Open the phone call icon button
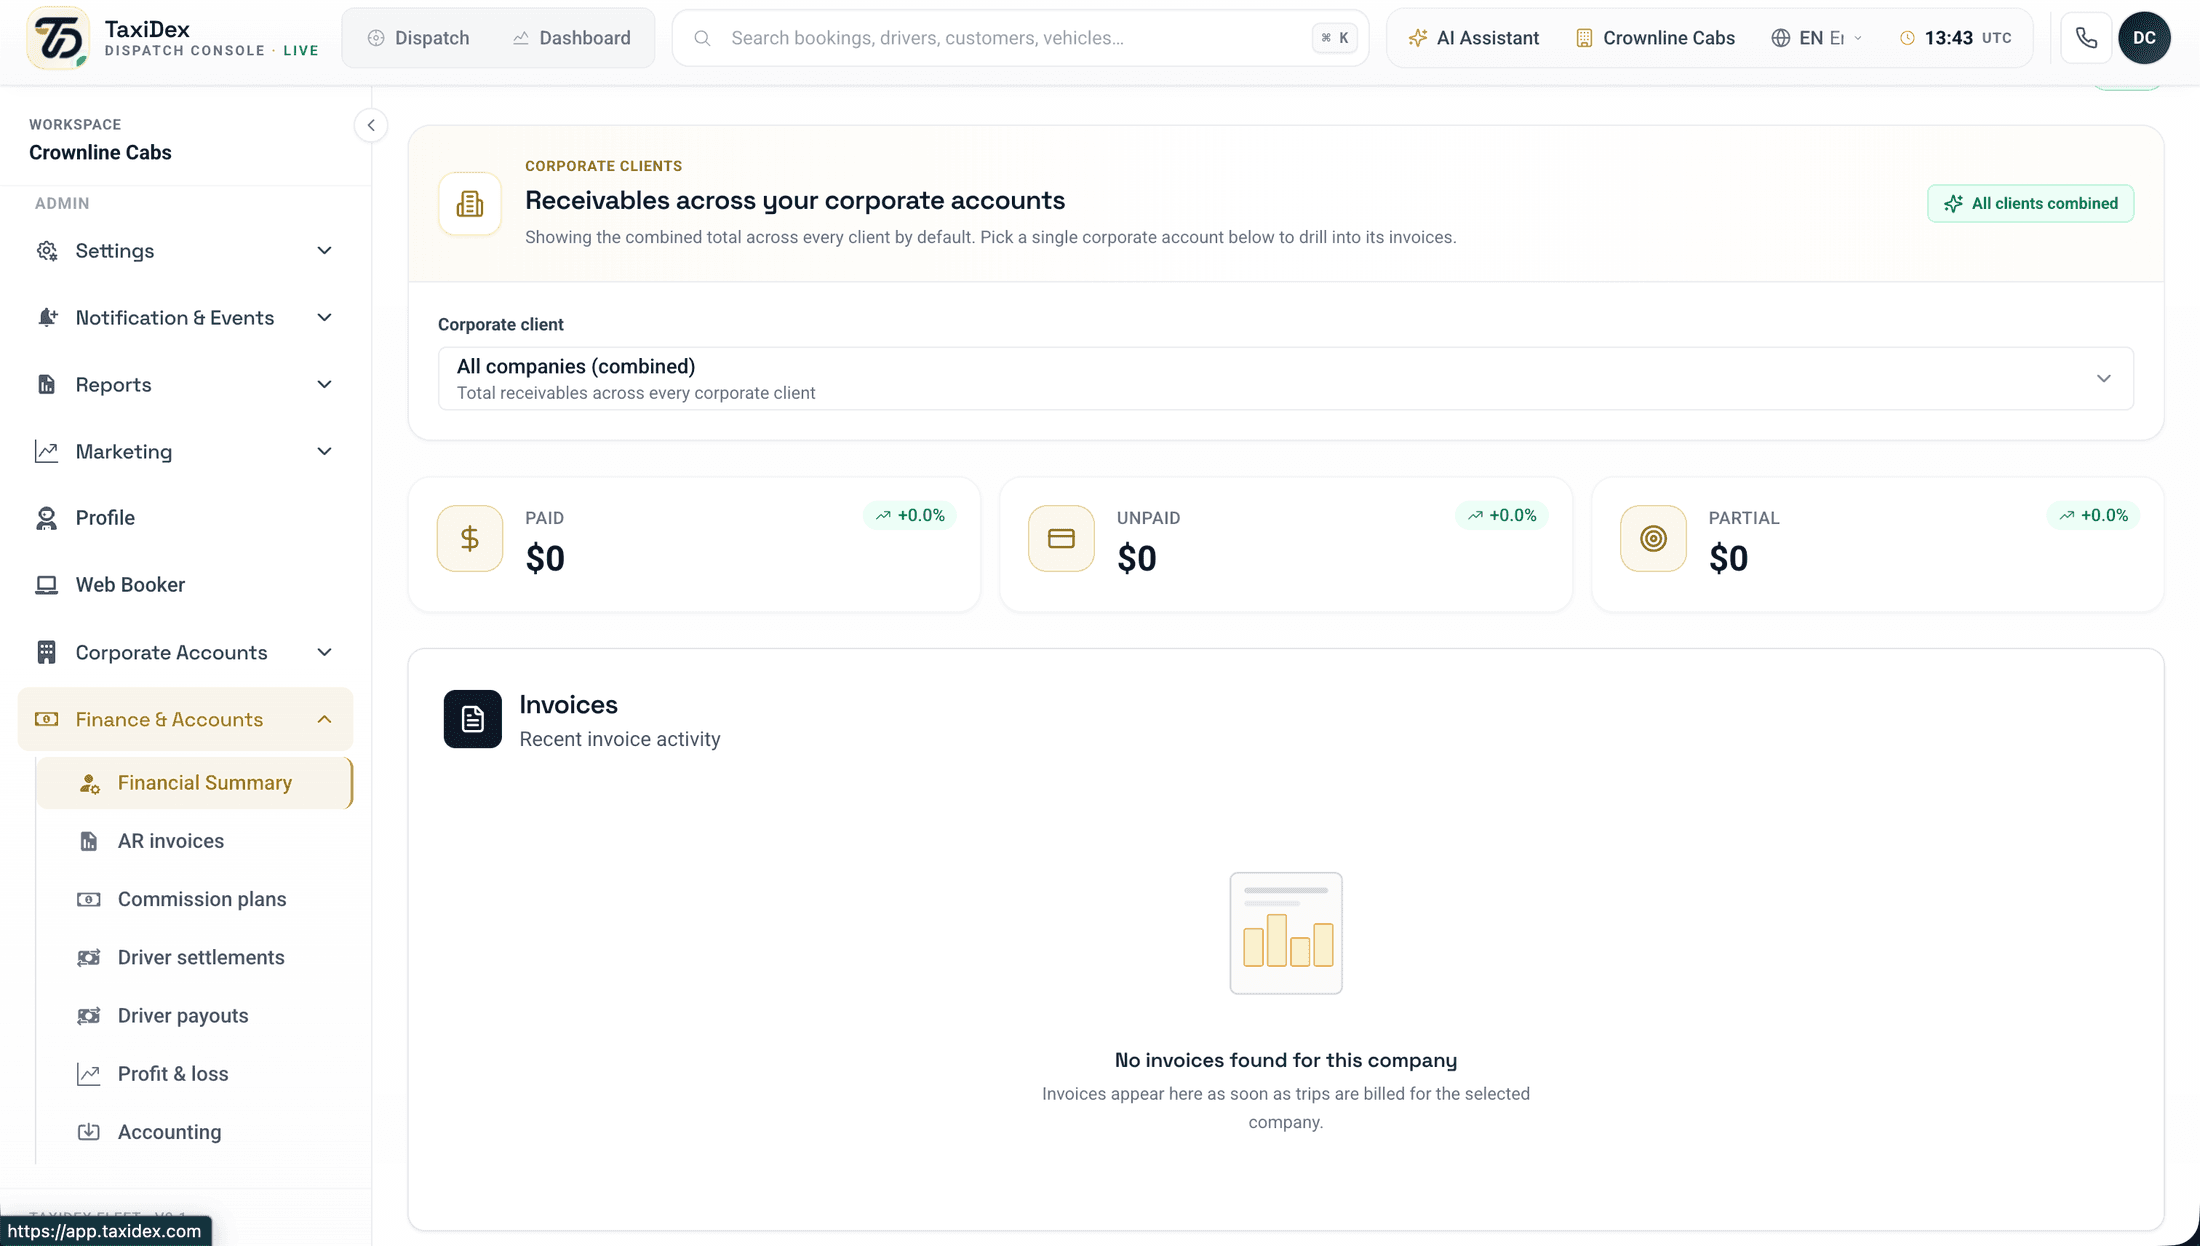 point(2086,38)
